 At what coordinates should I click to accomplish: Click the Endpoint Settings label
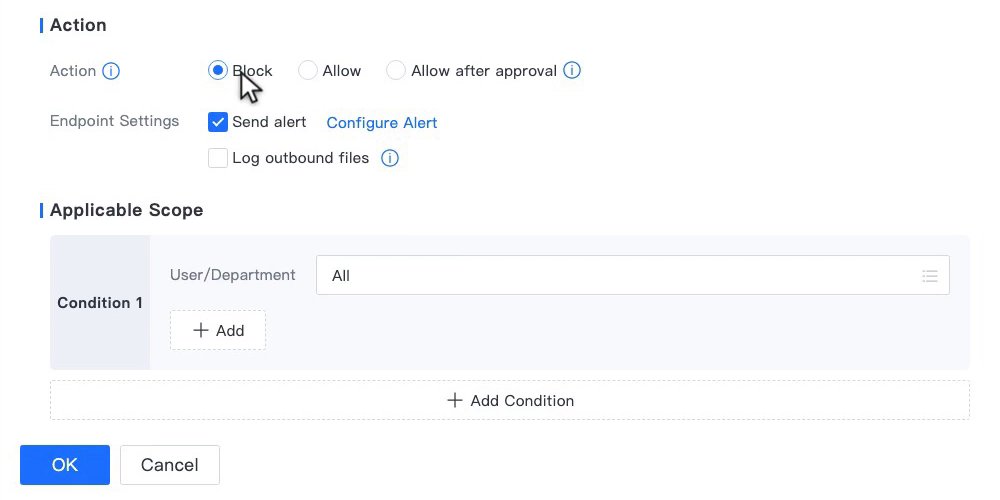(115, 121)
